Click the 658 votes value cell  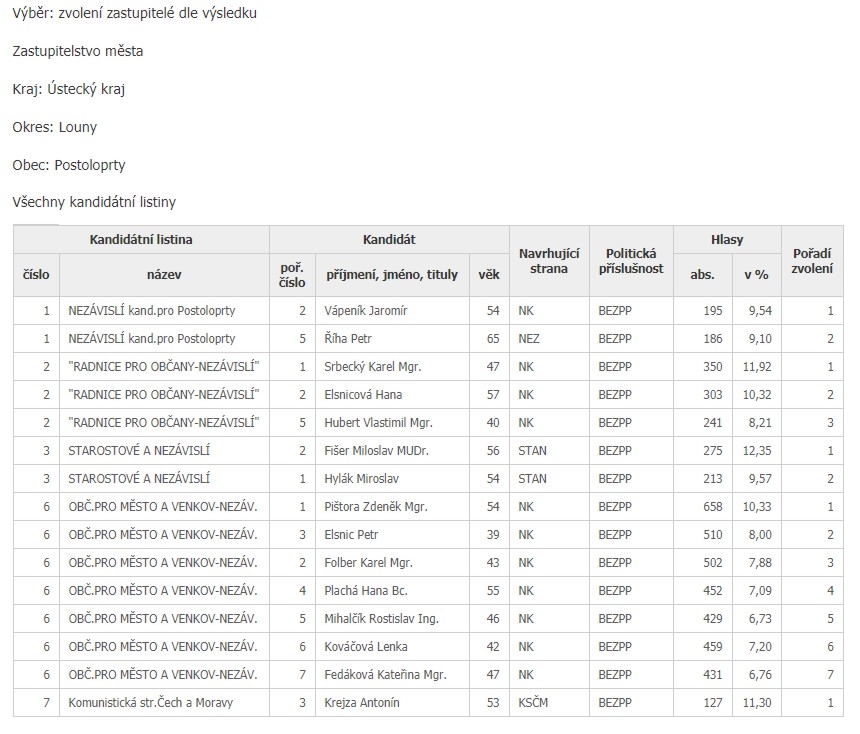(x=702, y=507)
